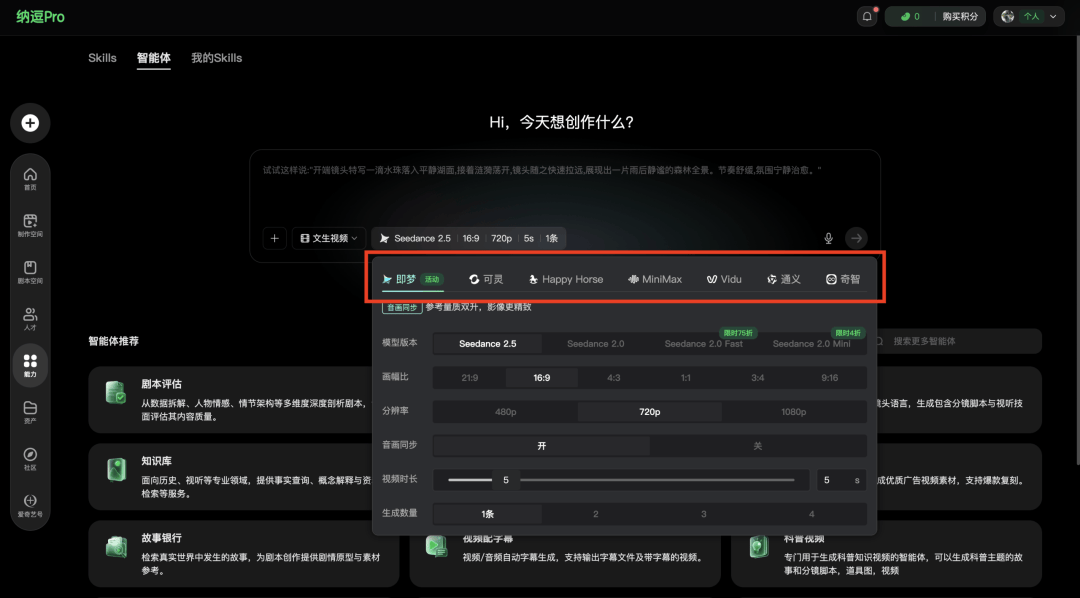Switch to the 可灵 provider tab
This screenshot has height=598, width=1080.
(486, 279)
